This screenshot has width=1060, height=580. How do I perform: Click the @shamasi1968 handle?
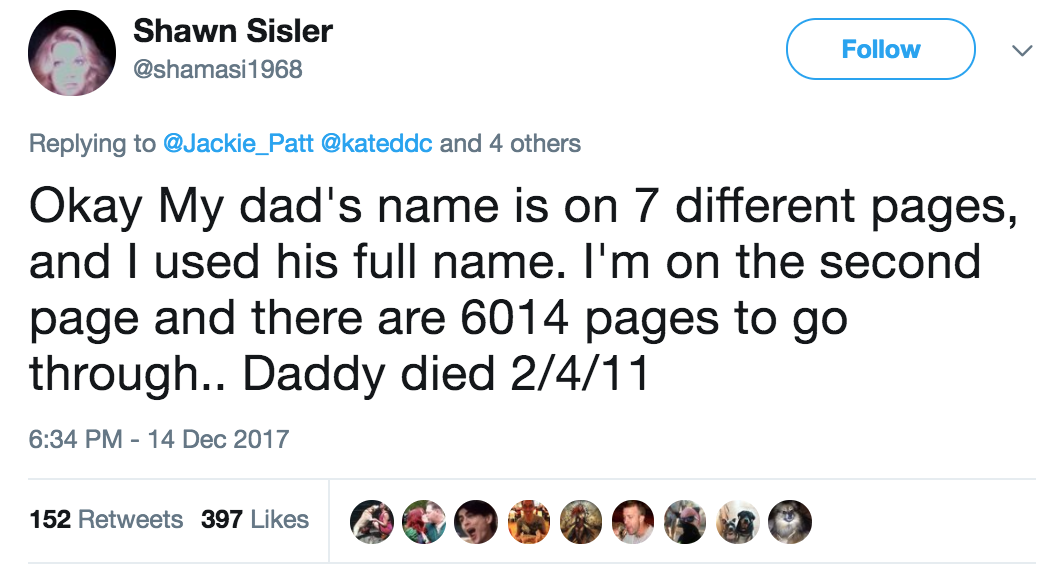point(217,69)
